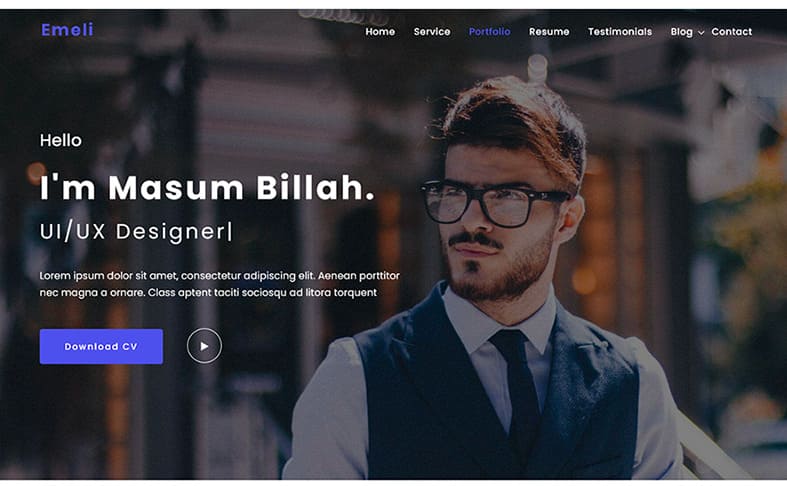Click the 'nec magna a ornare' line
Image resolution: width=787 pixels, height=486 pixels.
point(208,292)
